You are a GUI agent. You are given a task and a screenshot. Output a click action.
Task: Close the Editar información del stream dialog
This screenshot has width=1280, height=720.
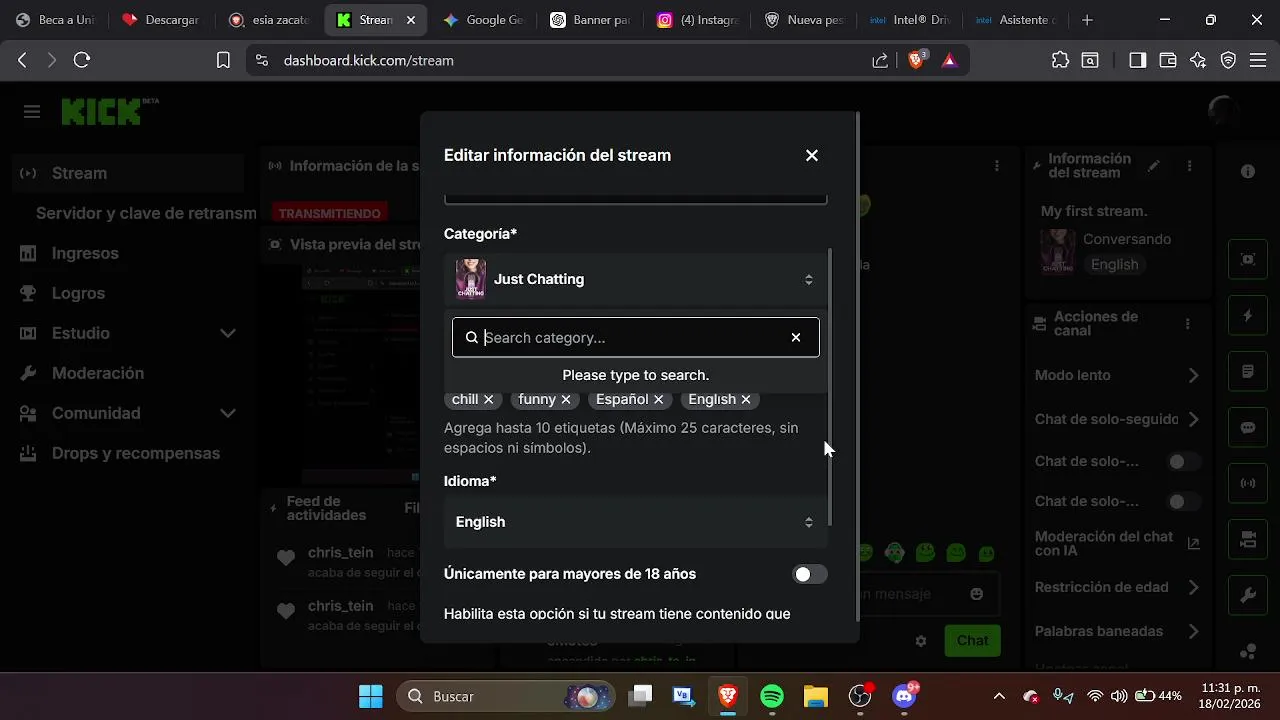point(812,155)
